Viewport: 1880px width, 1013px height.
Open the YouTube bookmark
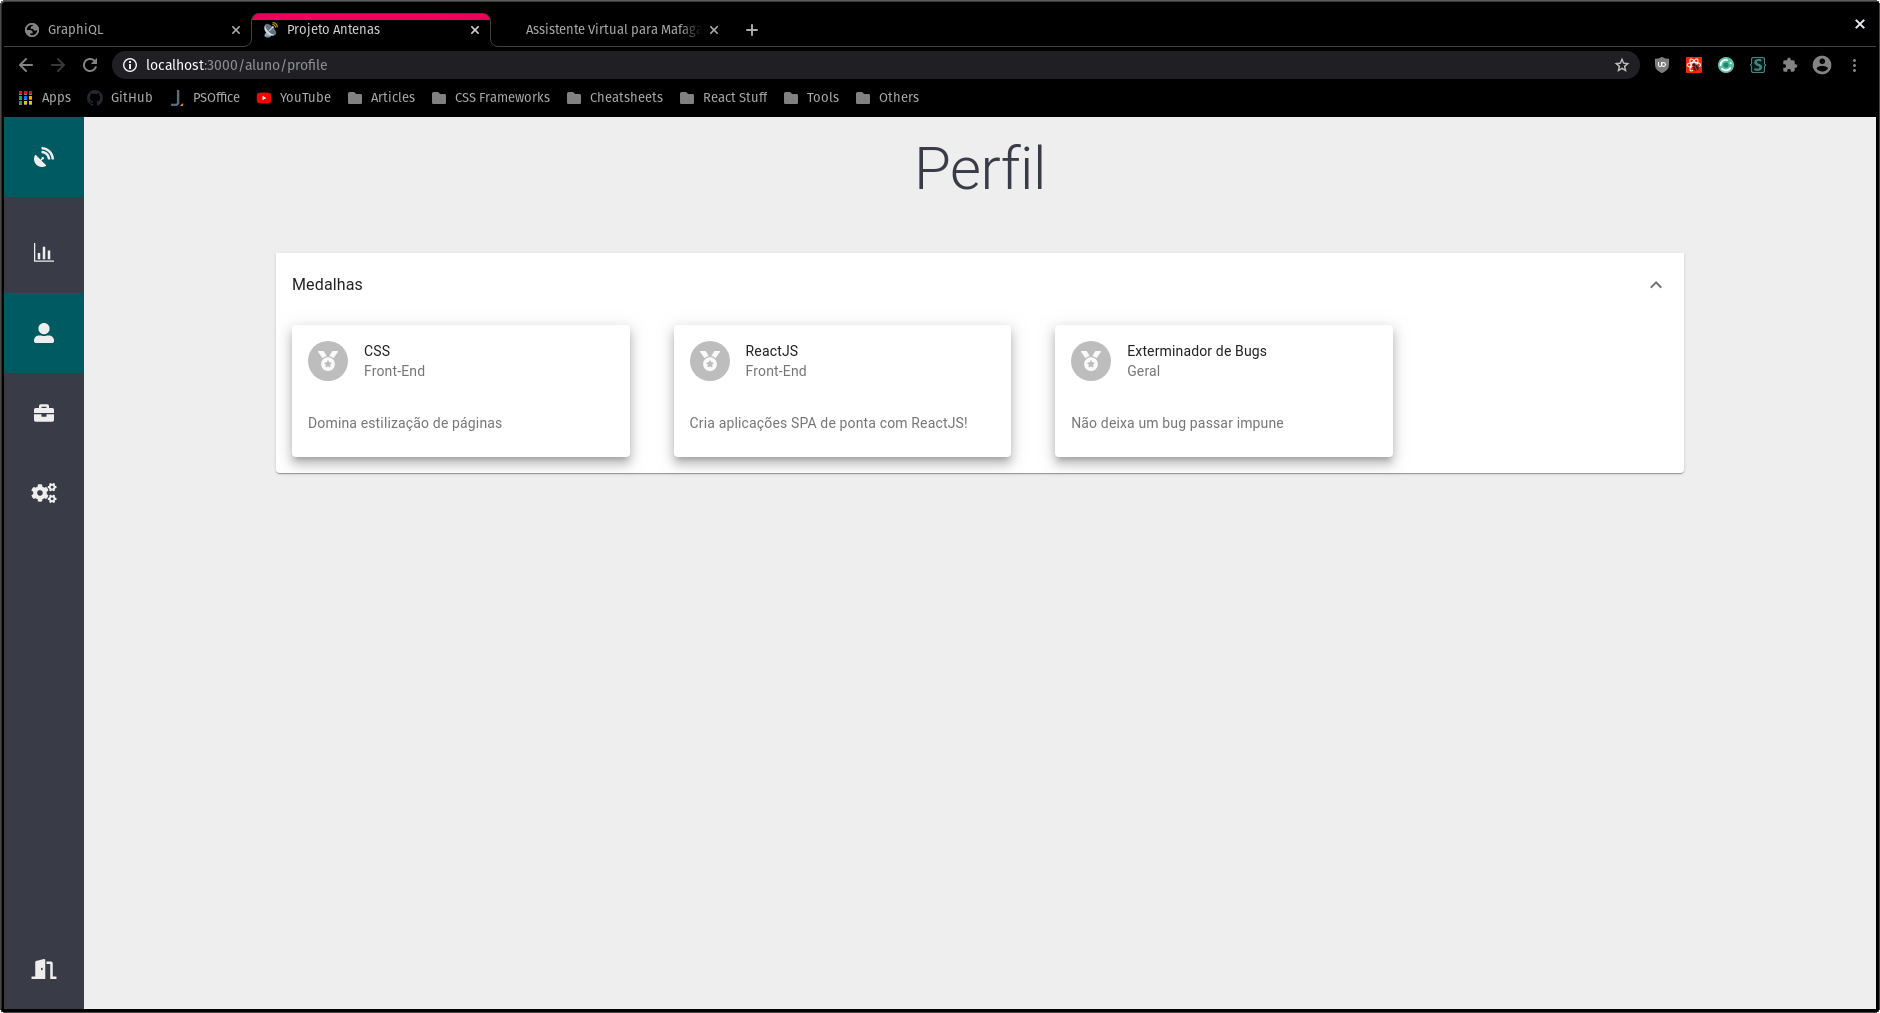click(294, 98)
